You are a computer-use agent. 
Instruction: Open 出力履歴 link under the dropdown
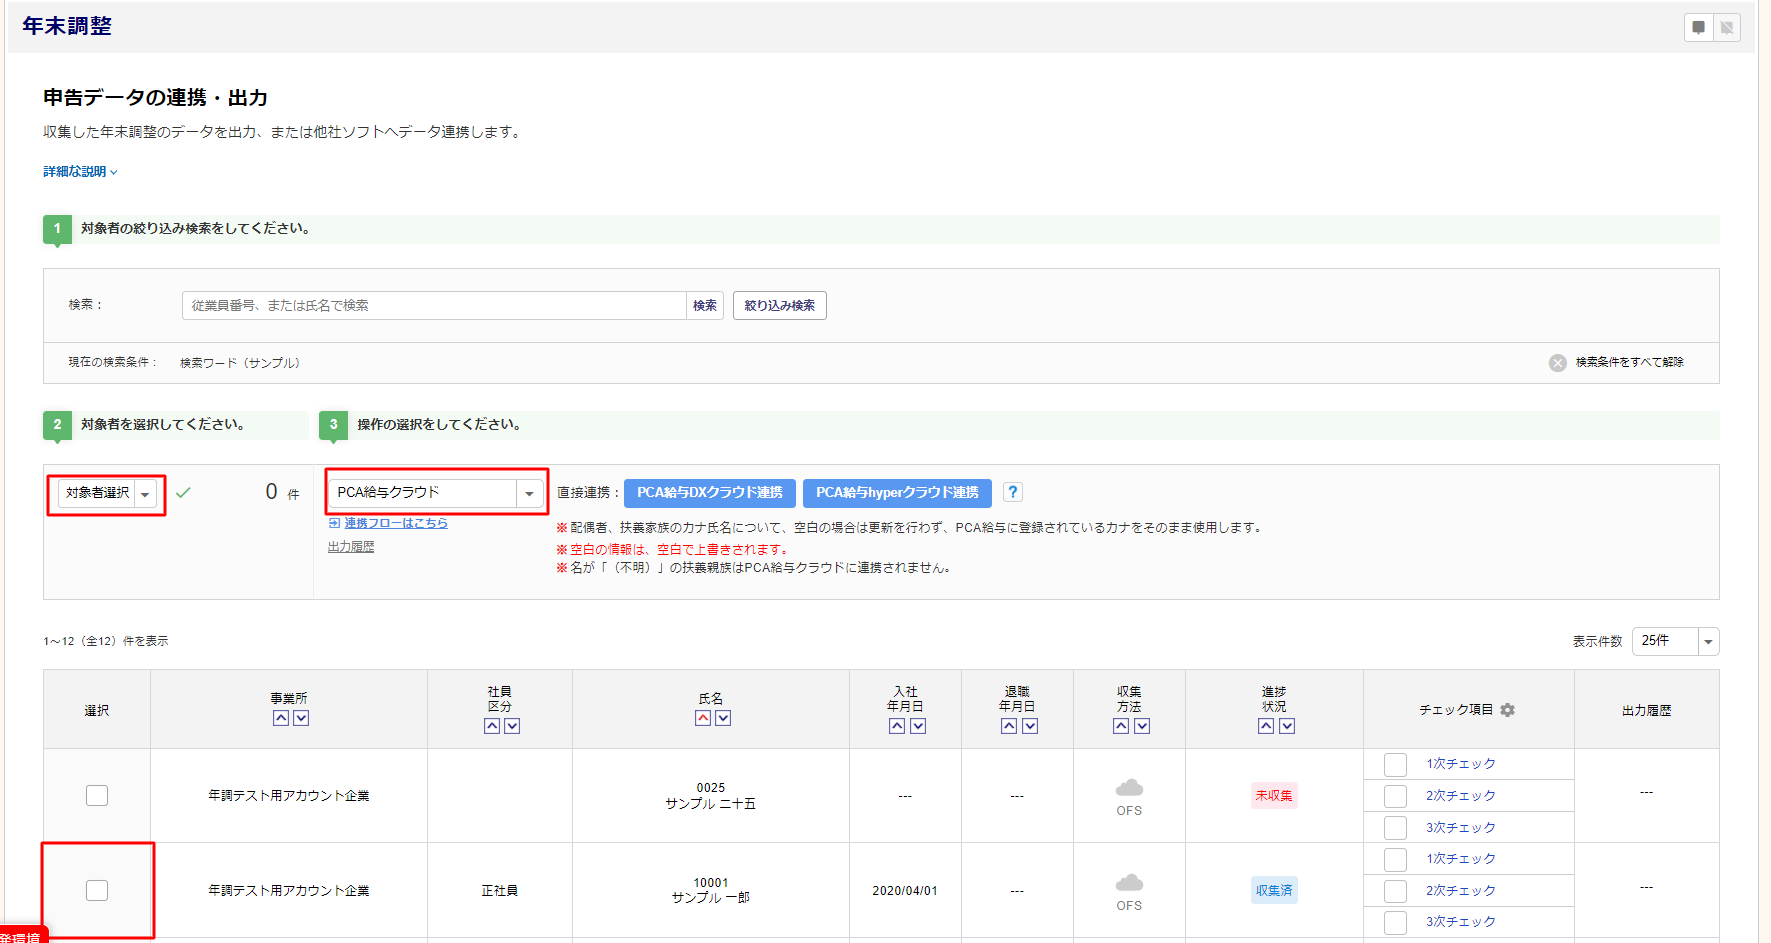point(351,547)
